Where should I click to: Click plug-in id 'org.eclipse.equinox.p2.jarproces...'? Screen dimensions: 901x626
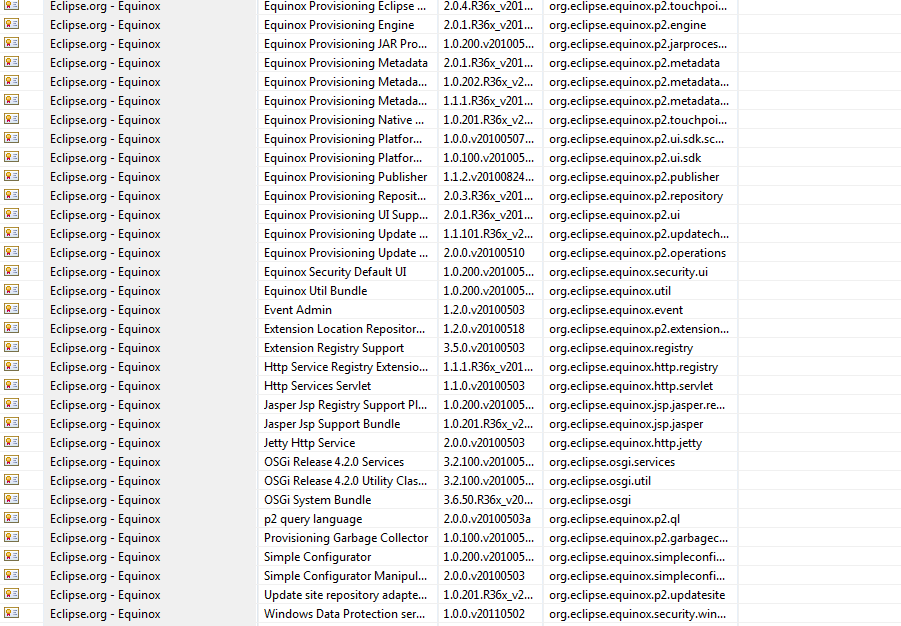click(x=638, y=44)
